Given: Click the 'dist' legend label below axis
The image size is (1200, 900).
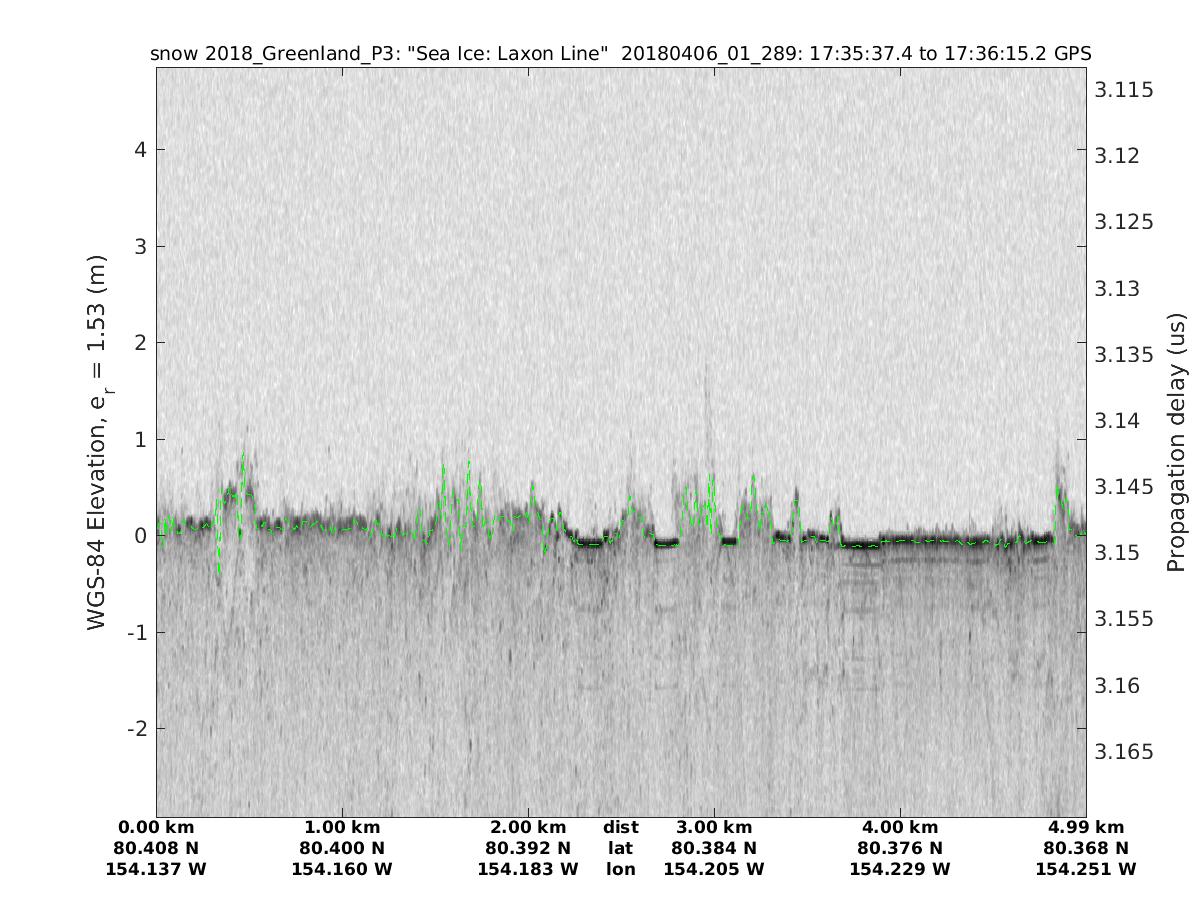Looking at the screenshot, I should click(621, 827).
